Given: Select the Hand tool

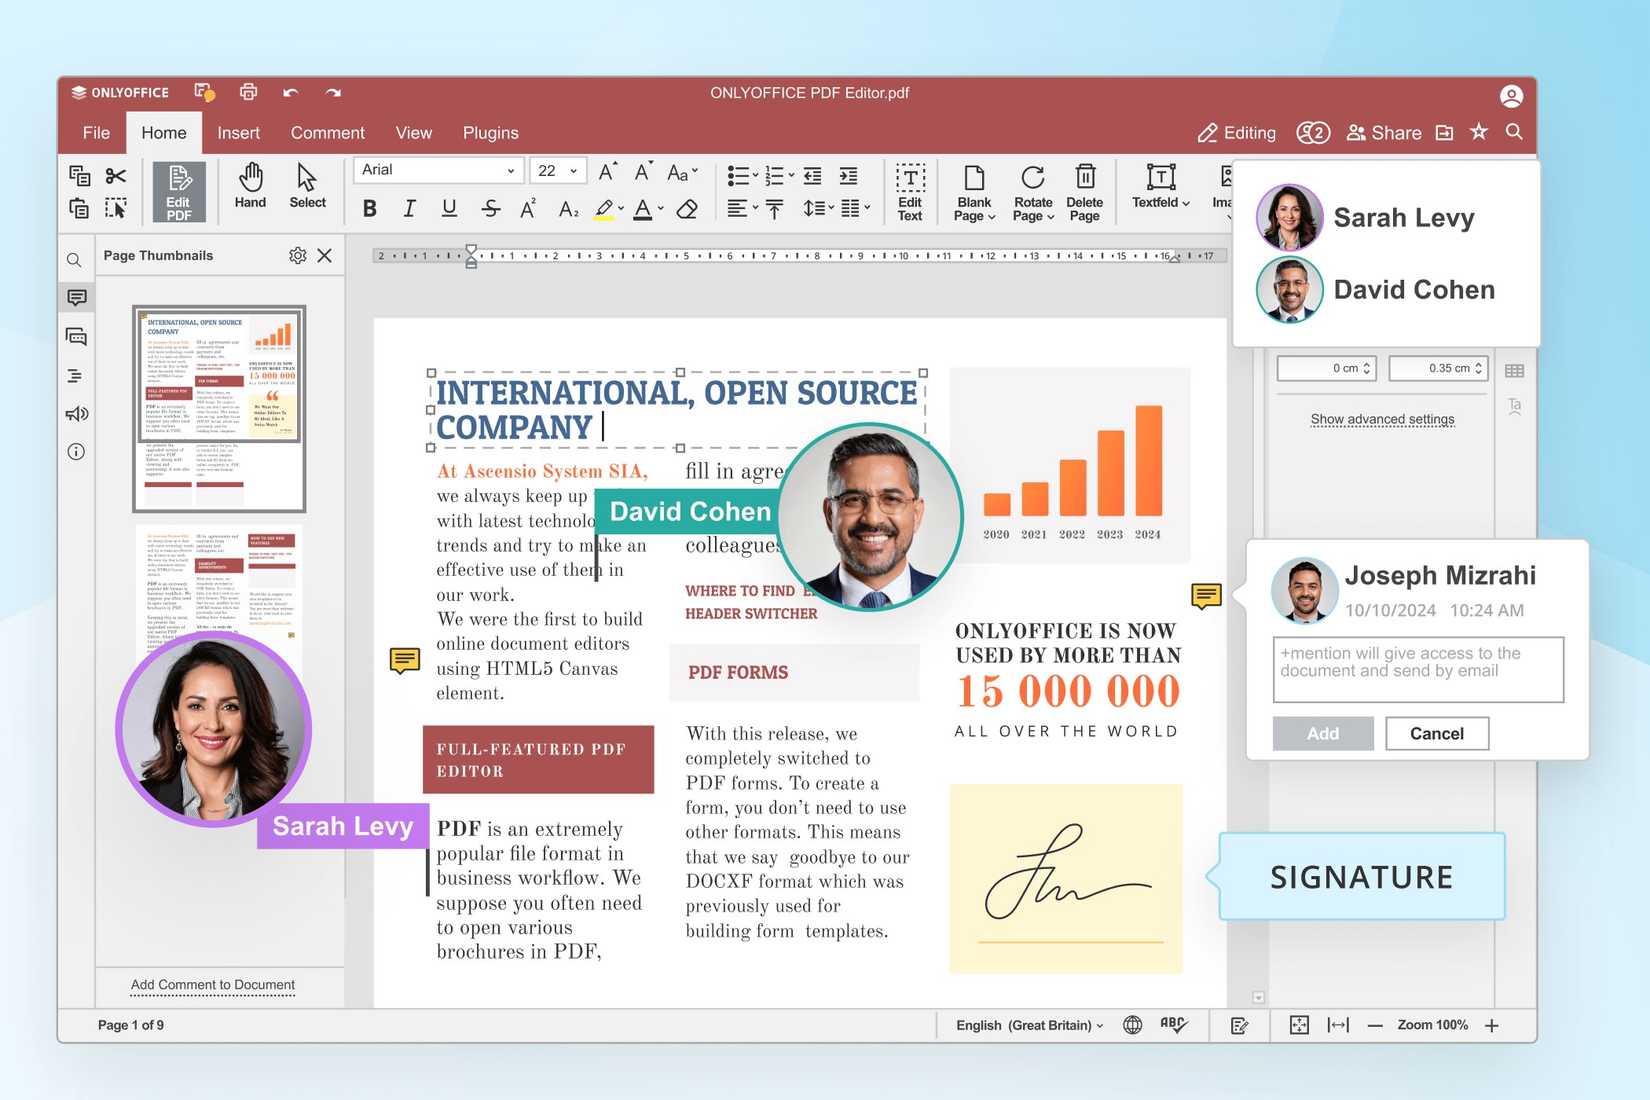Looking at the screenshot, I should pyautogui.click(x=250, y=187).
